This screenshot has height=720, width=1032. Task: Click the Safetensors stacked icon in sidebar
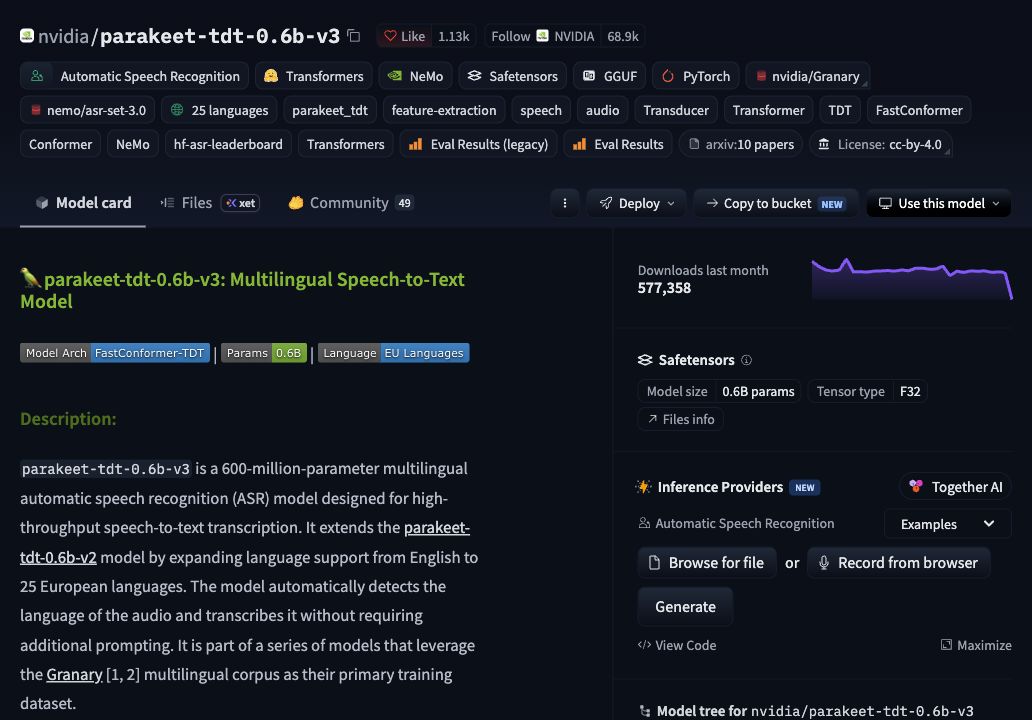coord(645,360)
